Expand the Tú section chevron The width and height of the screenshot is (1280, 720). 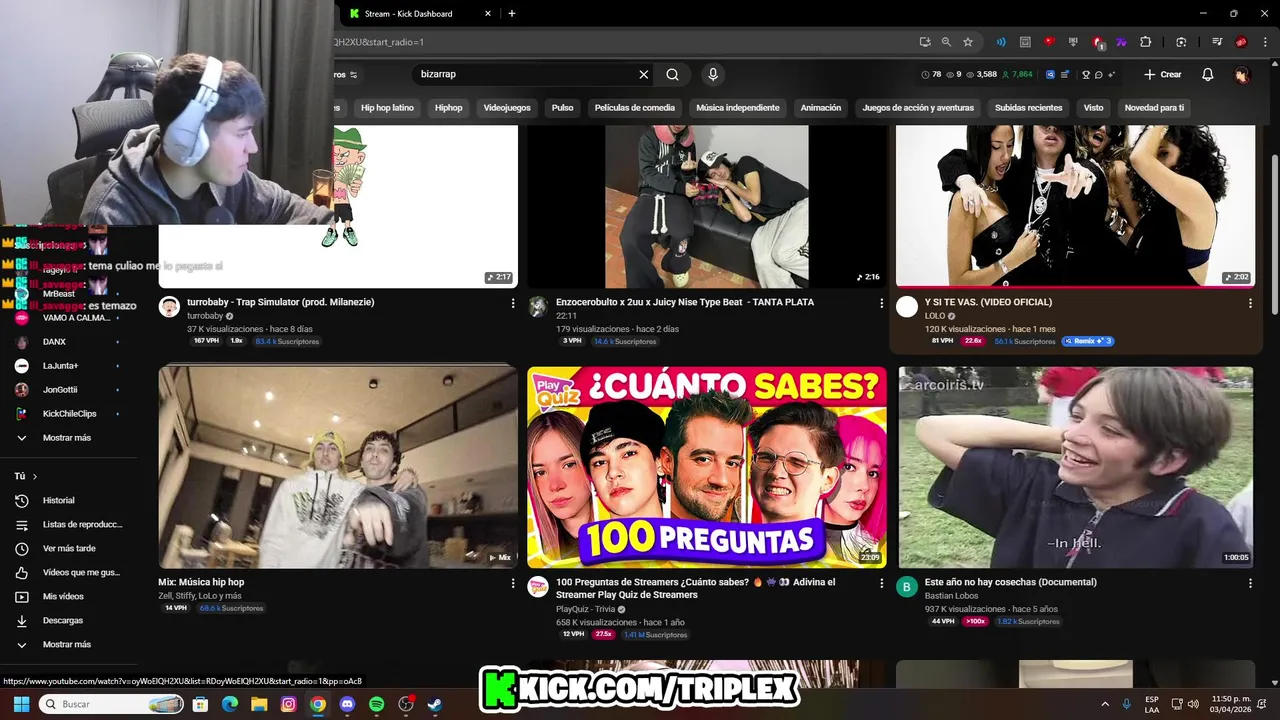click(35, 477)
